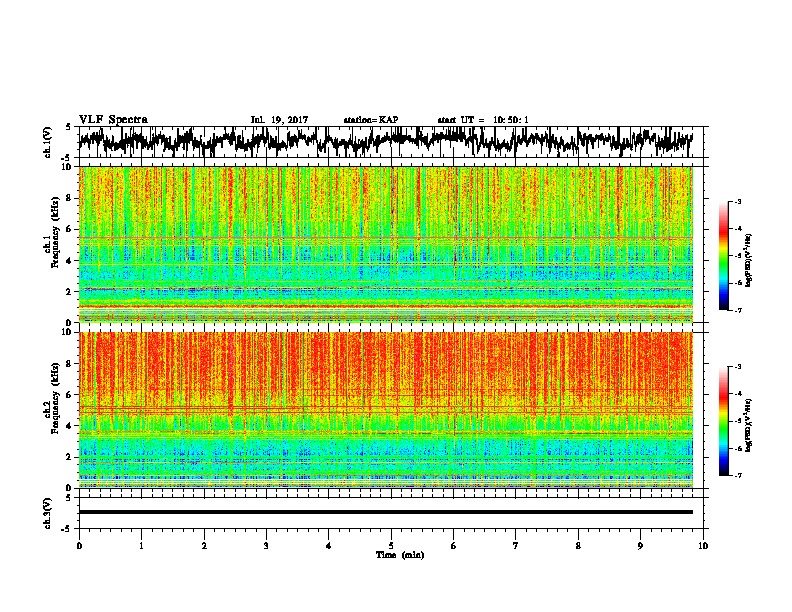Click the "4" kHz tick on ch.2 frequency axis
This screenshot has height=612, width=792.
point(71,426)
